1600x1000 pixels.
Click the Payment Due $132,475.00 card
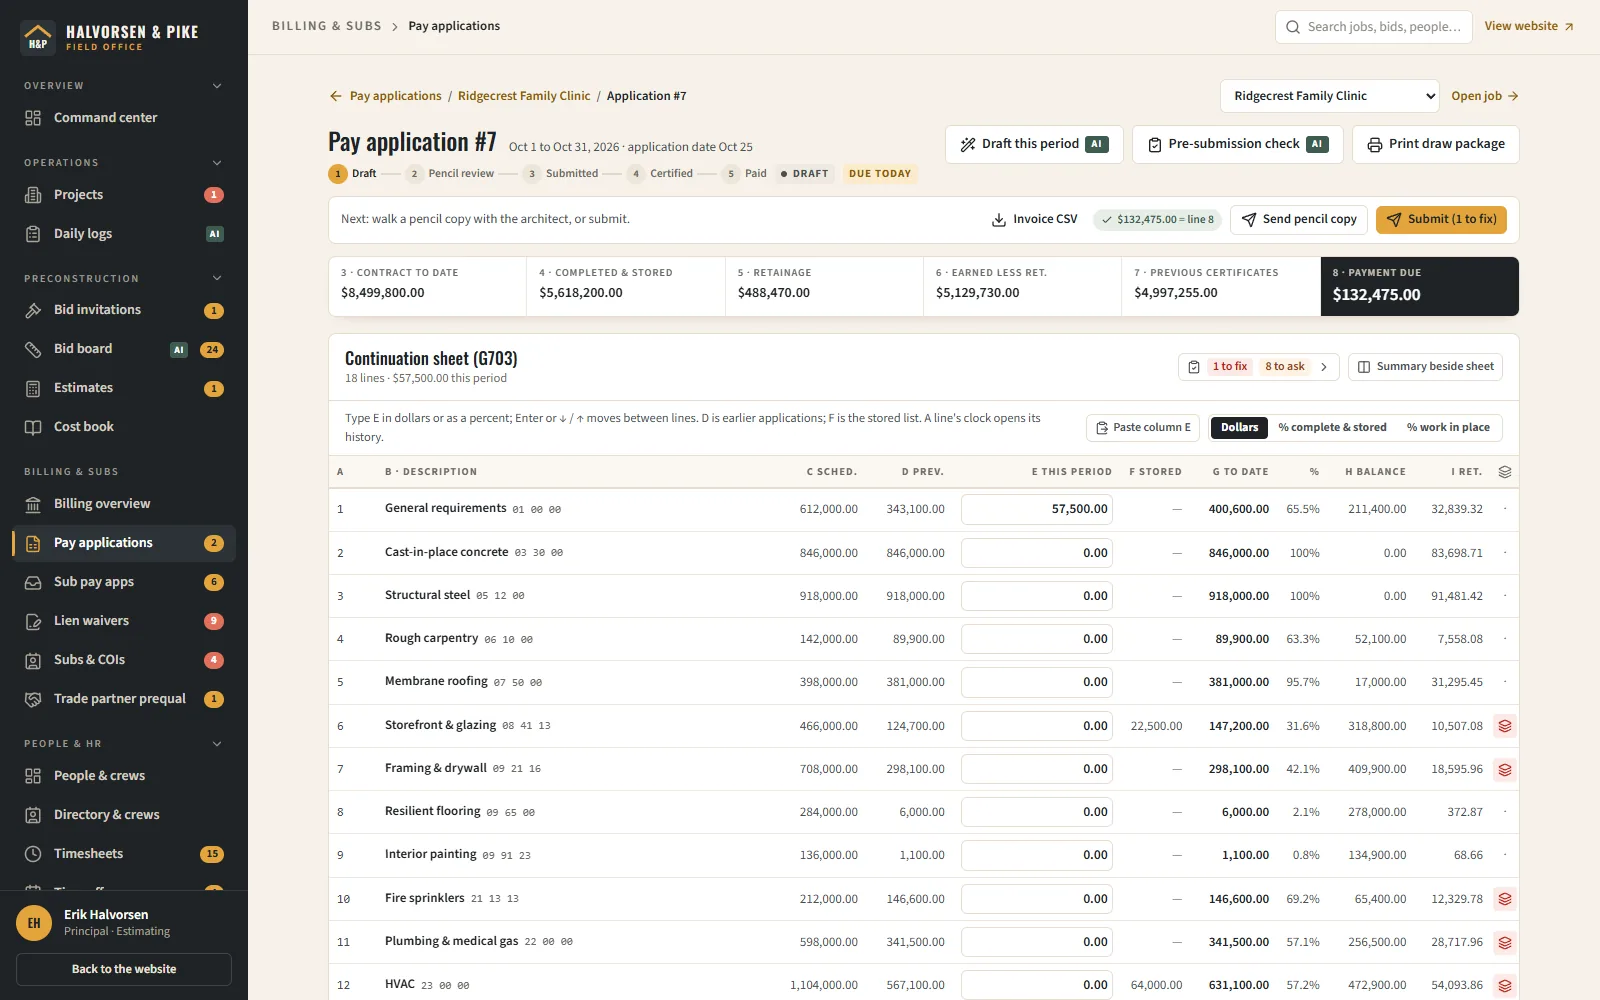(1420, 286)
